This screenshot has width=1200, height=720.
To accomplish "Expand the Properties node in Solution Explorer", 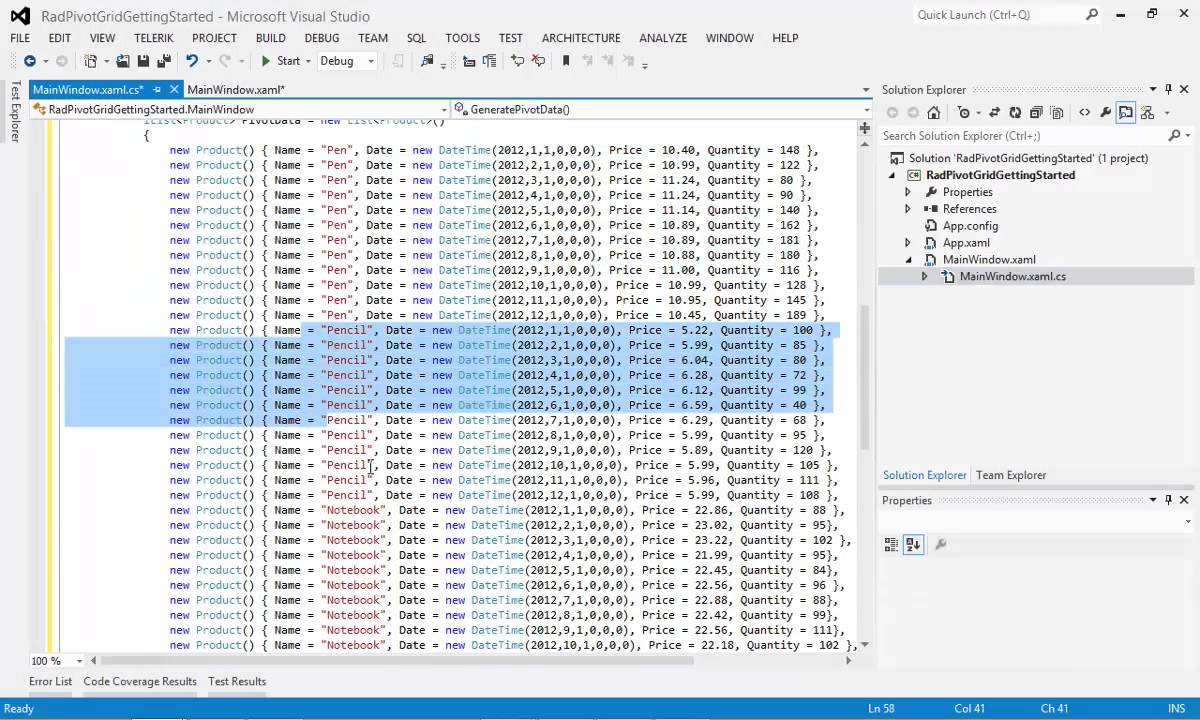I will pyautogui.click(x=908, y=192).
